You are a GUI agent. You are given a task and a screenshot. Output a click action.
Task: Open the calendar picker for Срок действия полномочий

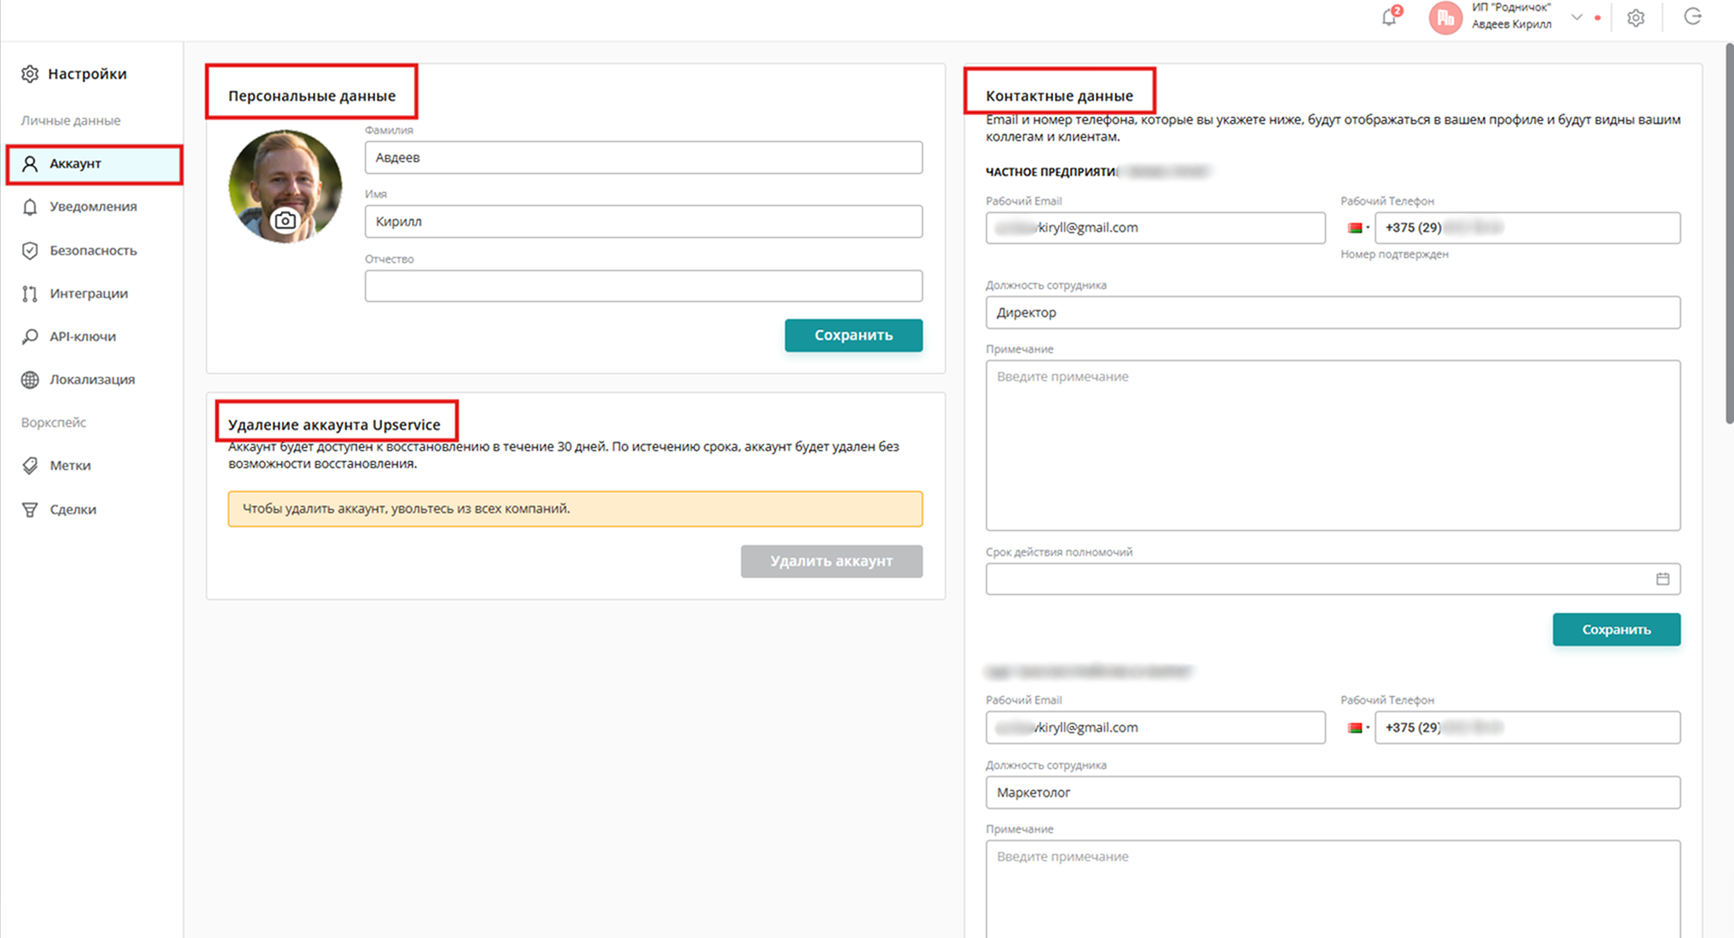(x=1662, y=579)
